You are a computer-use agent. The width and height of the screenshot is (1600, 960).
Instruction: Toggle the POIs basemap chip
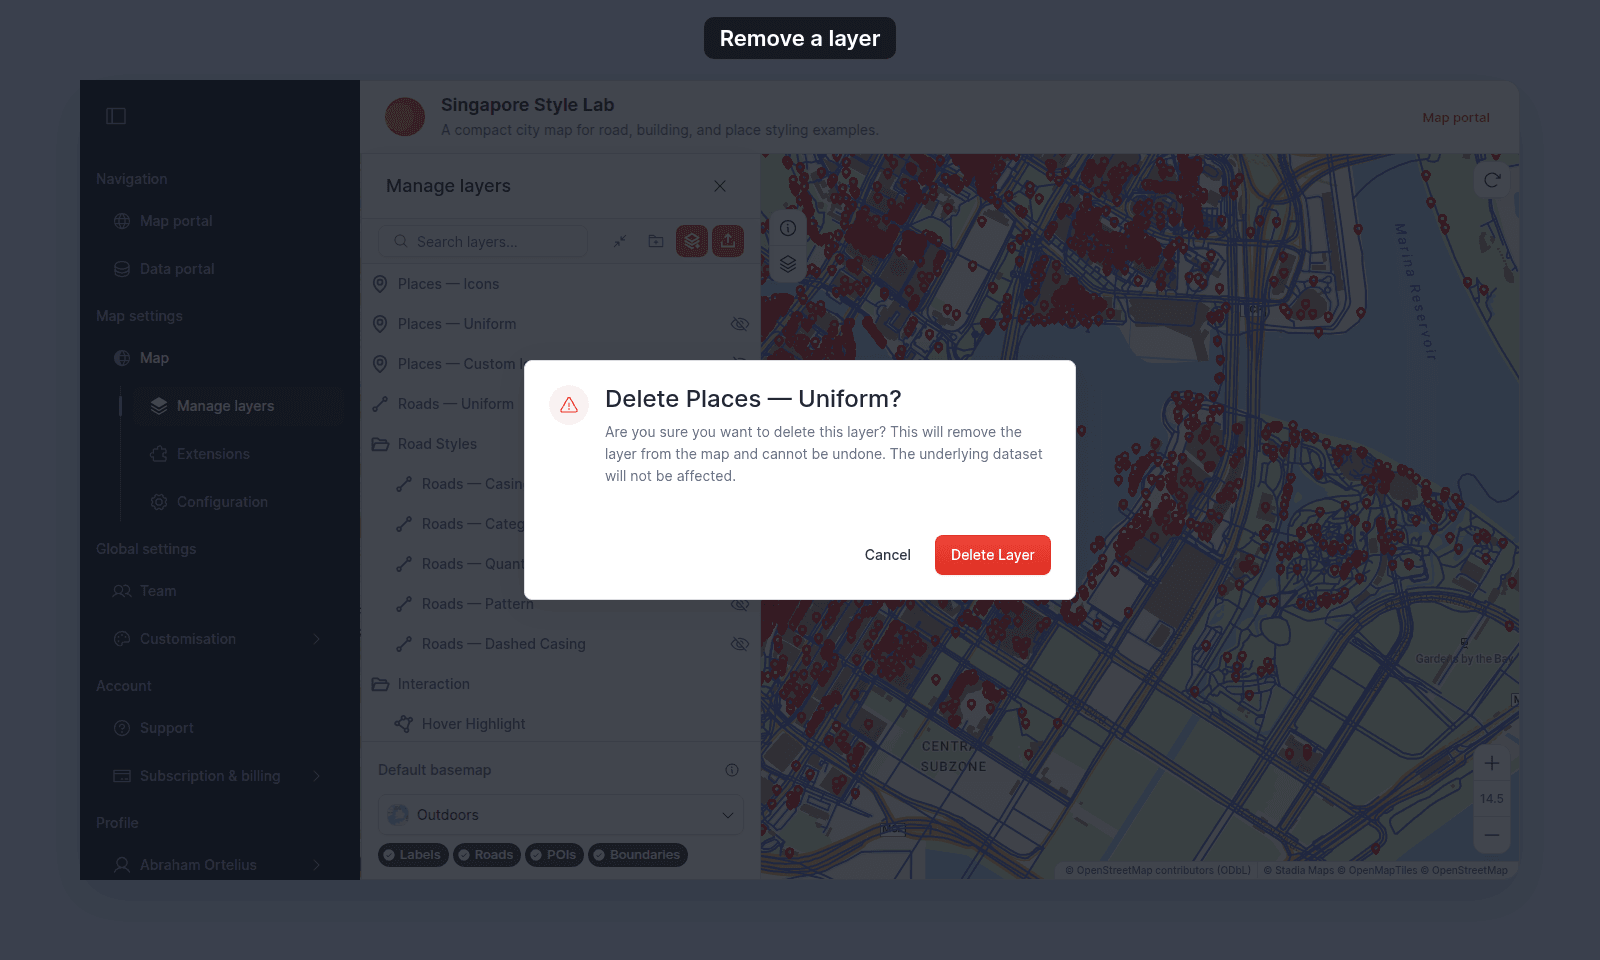554,855
